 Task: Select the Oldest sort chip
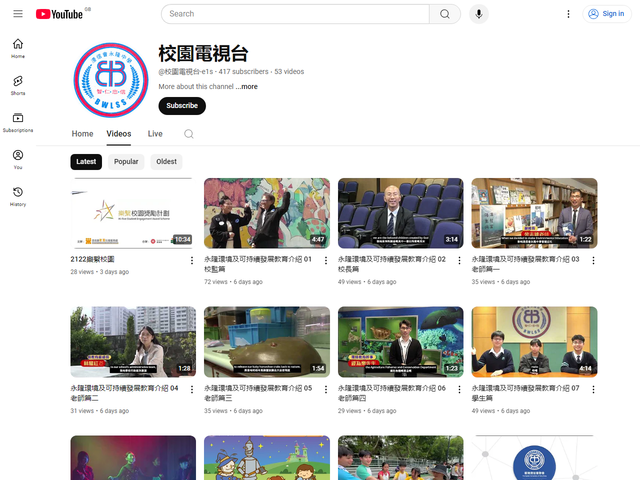(x=166, y=161)
